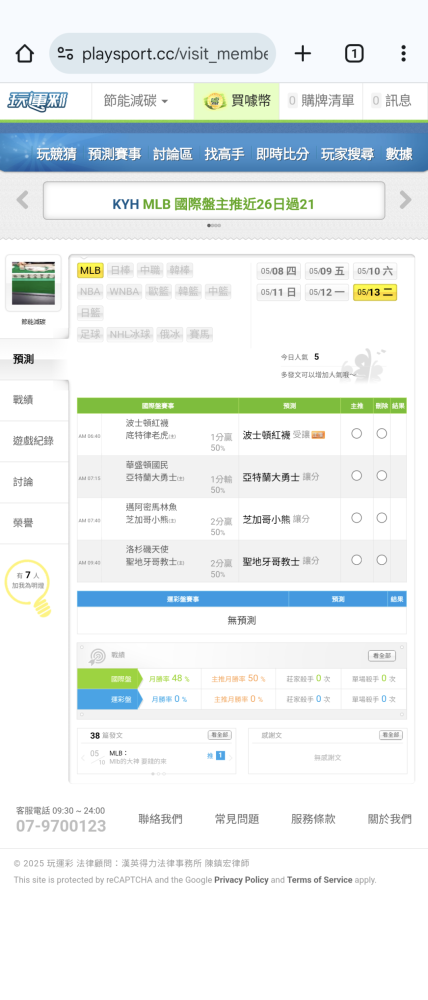428x1000 pixels.
Task: Tap the browser home icon
Action: [x=24, y=54]
